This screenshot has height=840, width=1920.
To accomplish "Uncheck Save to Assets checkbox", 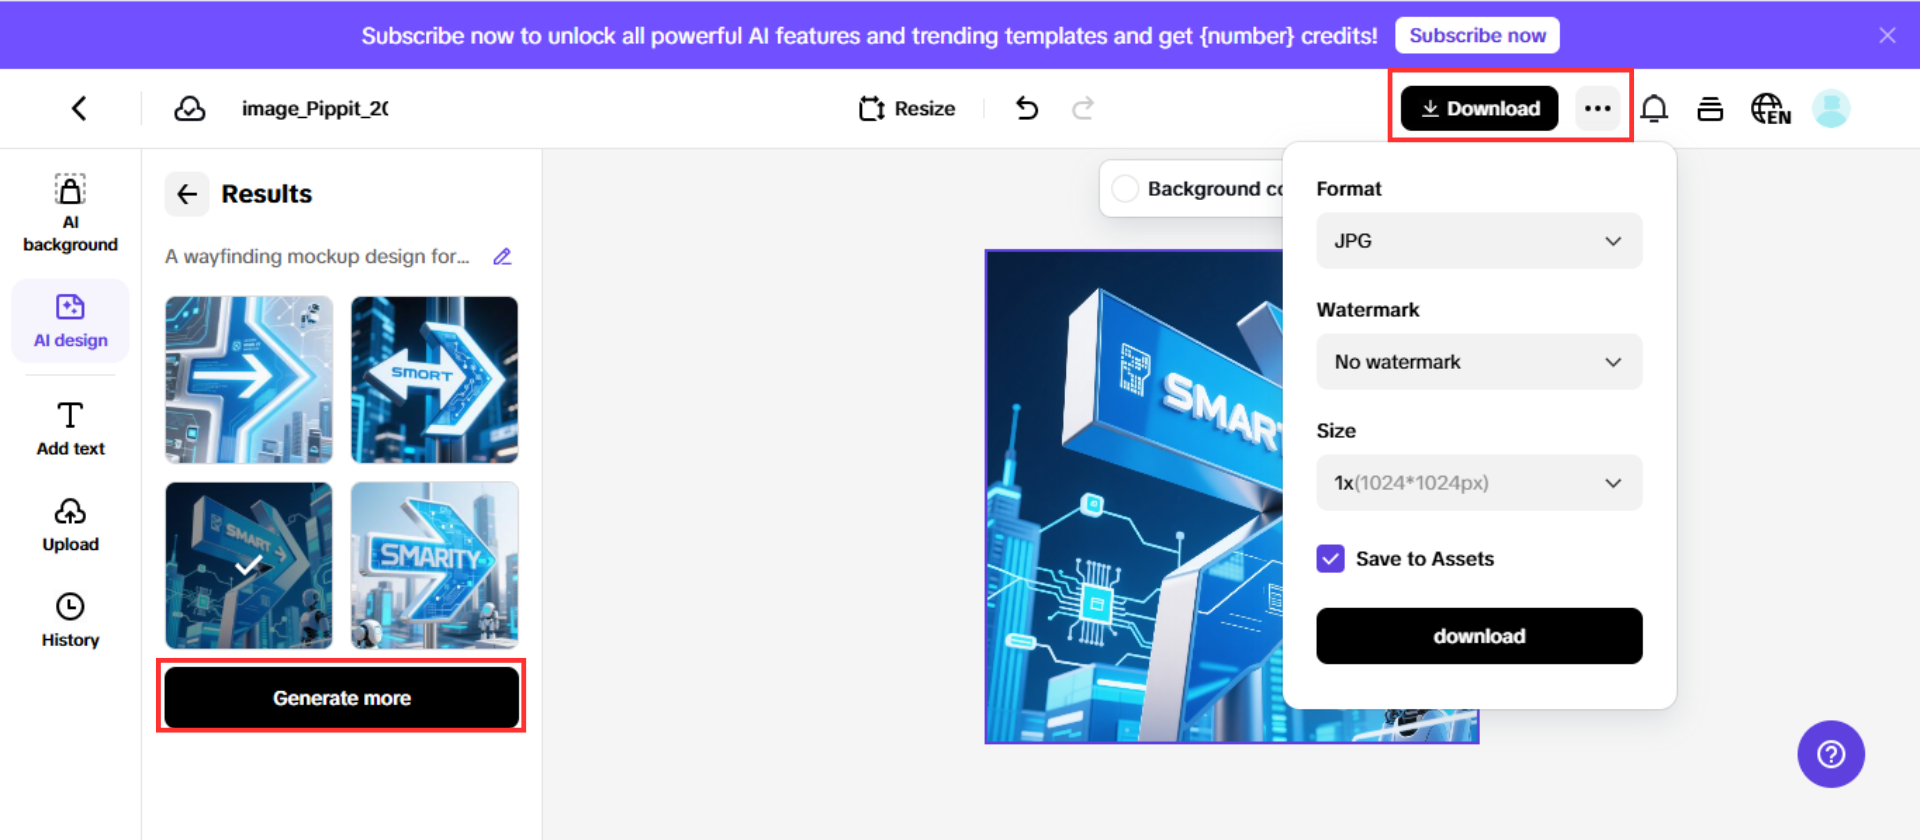I will click(1330, 559).
